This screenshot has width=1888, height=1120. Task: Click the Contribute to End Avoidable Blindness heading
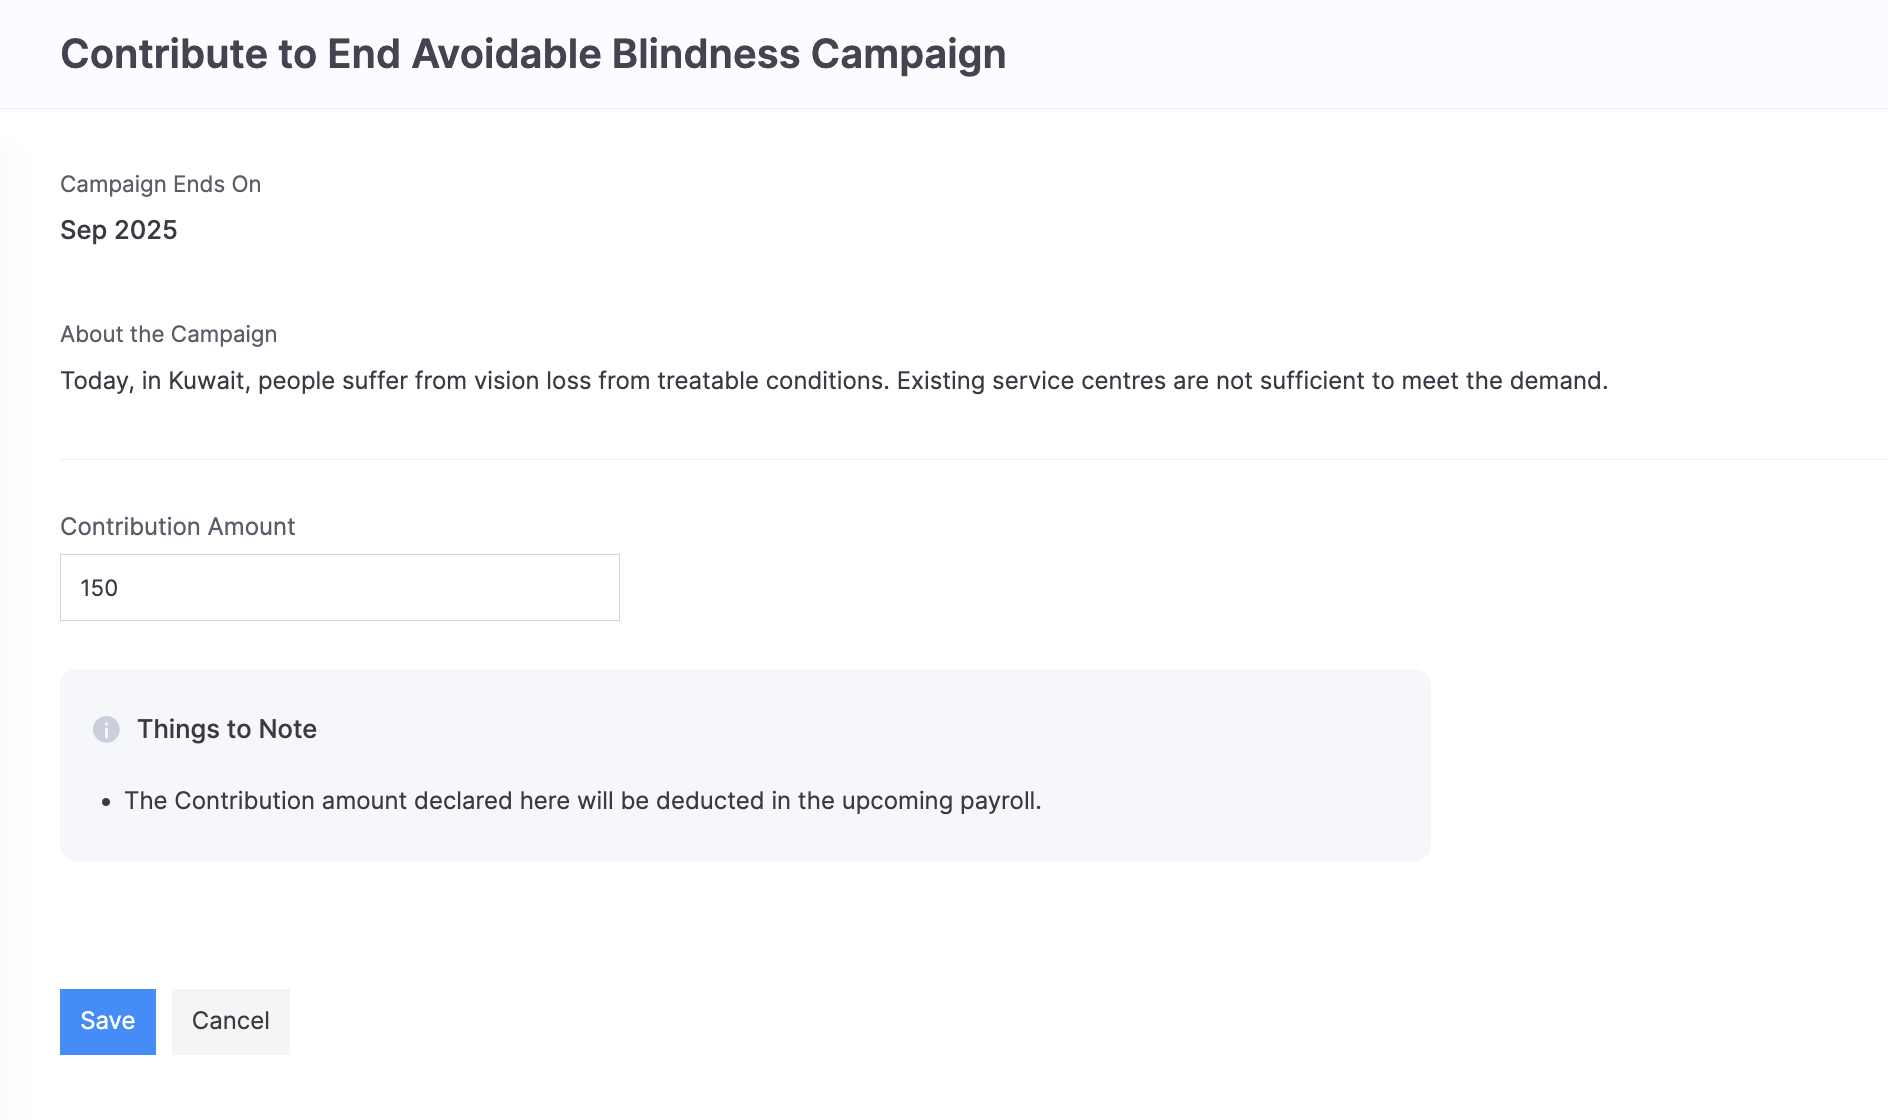(533, 54)
